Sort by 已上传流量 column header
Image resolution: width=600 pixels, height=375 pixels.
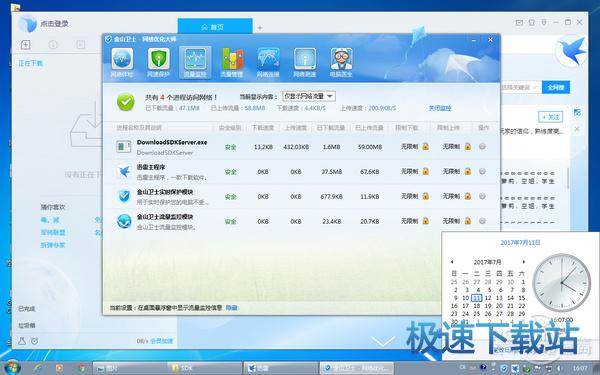pyautogui.click(x=369, y=128)
